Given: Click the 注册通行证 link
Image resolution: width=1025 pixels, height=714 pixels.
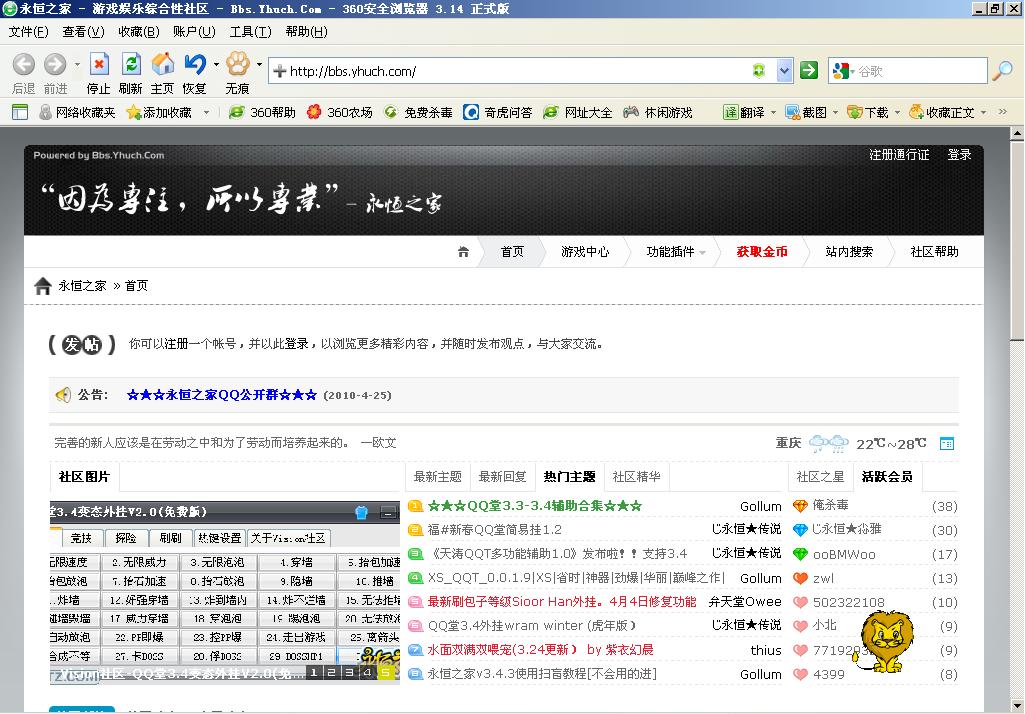Looking at the screenshot, I should (899, 155).
